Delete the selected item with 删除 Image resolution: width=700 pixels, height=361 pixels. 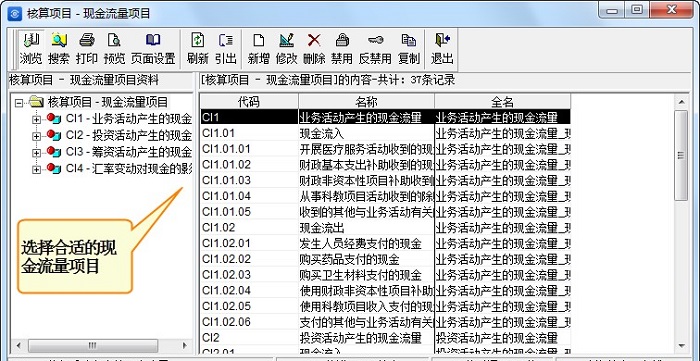tap(314, 48)
